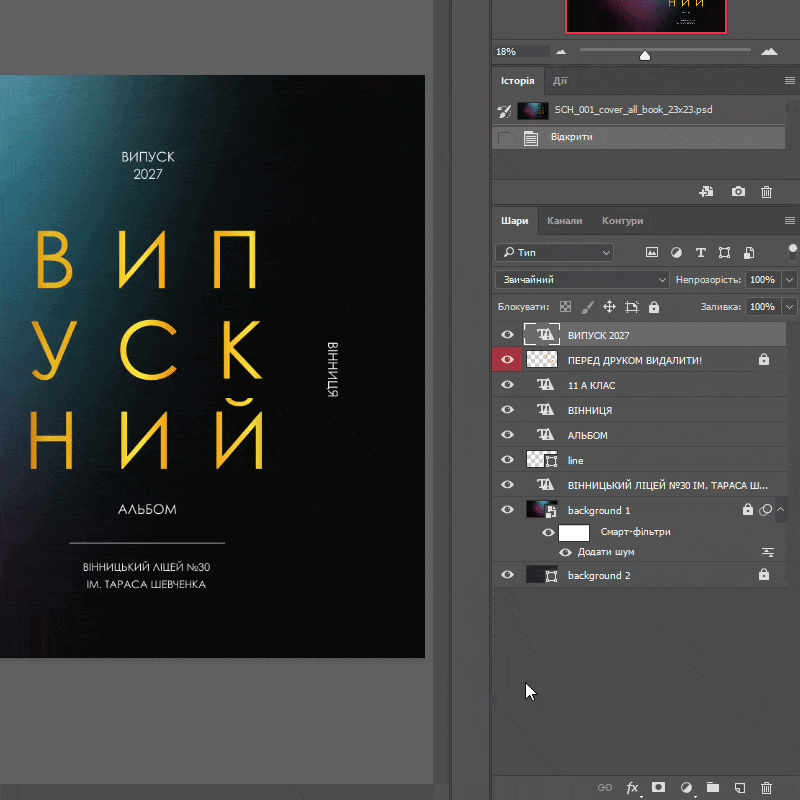
Task: Filter for adjustment layers icon
Action: click(x=677, y=253)
